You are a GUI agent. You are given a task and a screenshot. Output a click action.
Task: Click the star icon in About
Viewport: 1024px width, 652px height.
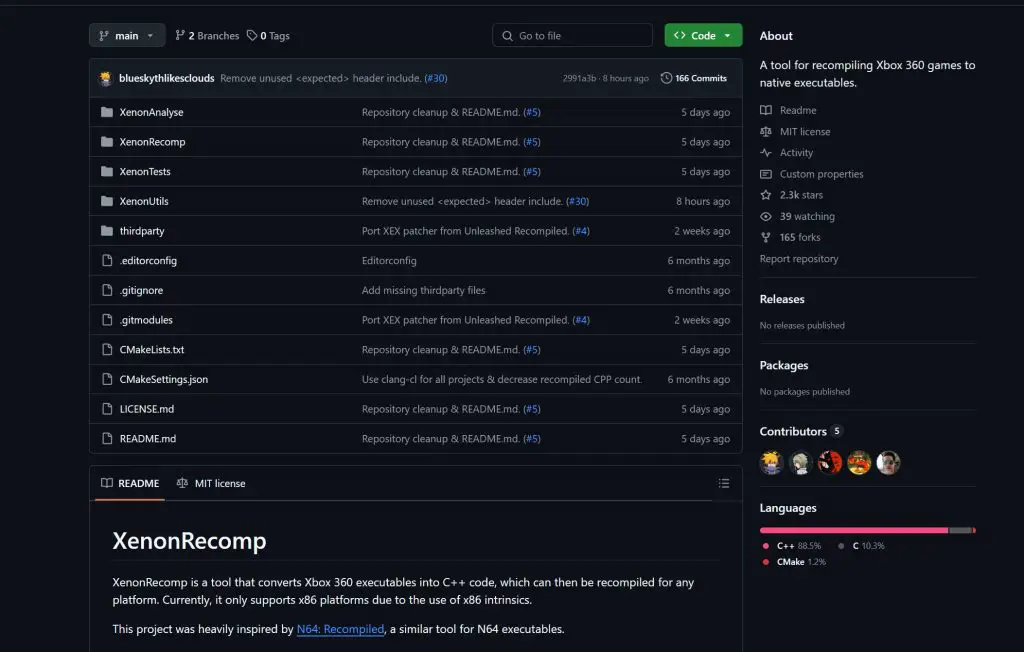766,195
